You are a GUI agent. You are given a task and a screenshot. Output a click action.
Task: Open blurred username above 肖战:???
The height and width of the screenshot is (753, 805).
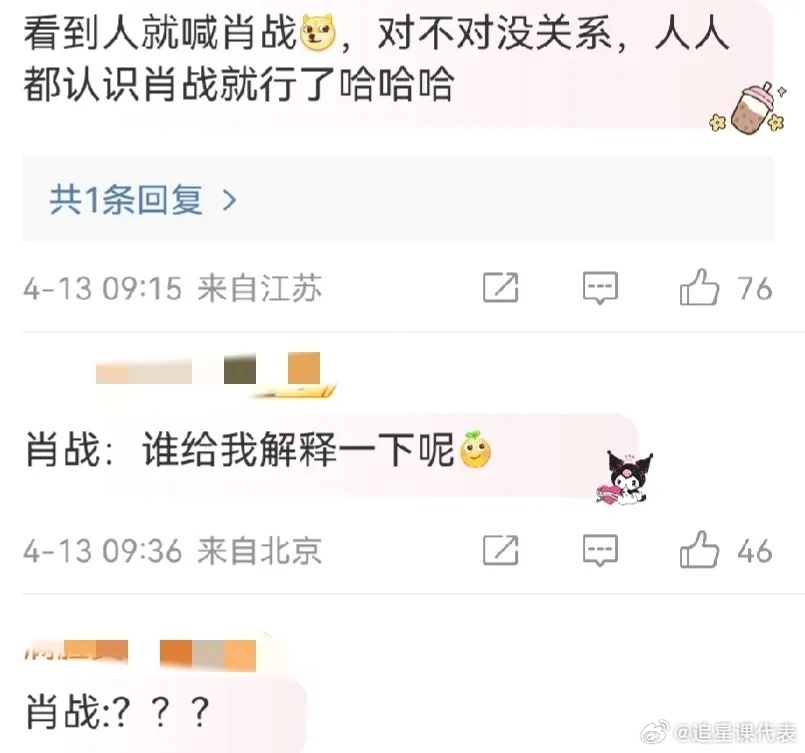tap(140, 655)
